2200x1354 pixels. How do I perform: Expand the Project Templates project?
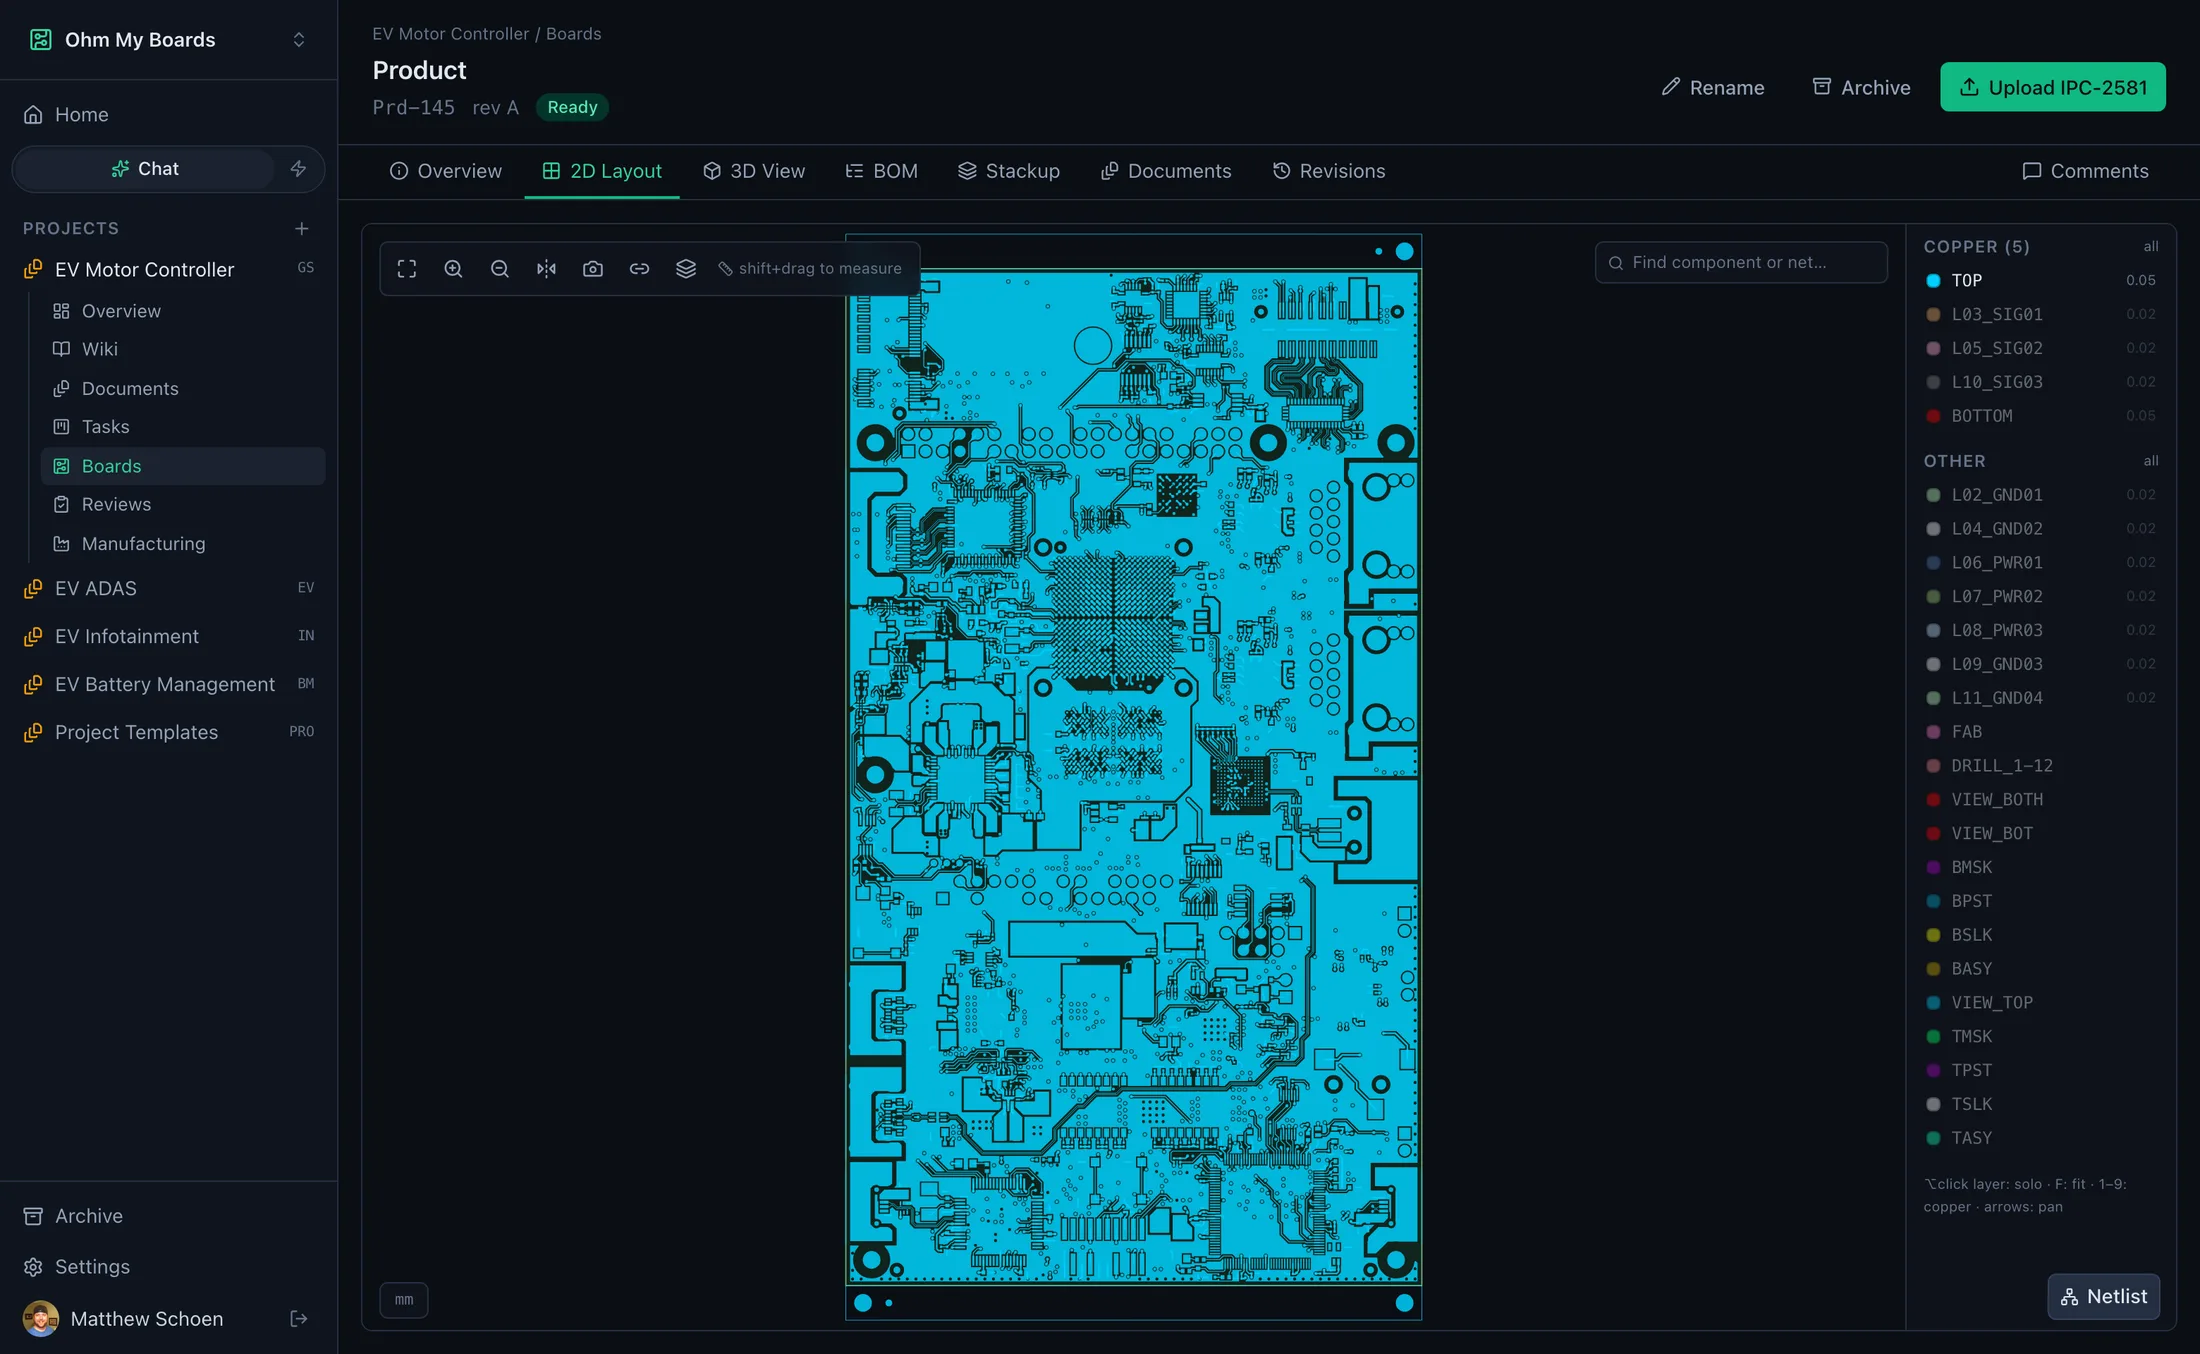(x=168, y=733)
